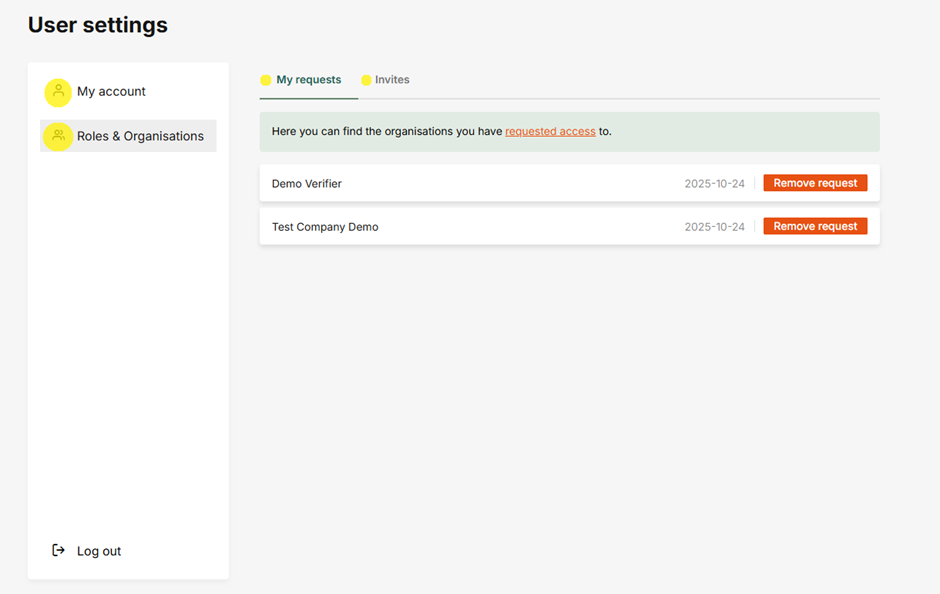This screenshot has height=594, width=940.
Task: Click the date on Test Company Demo row
Action: [x=714, y=227]
